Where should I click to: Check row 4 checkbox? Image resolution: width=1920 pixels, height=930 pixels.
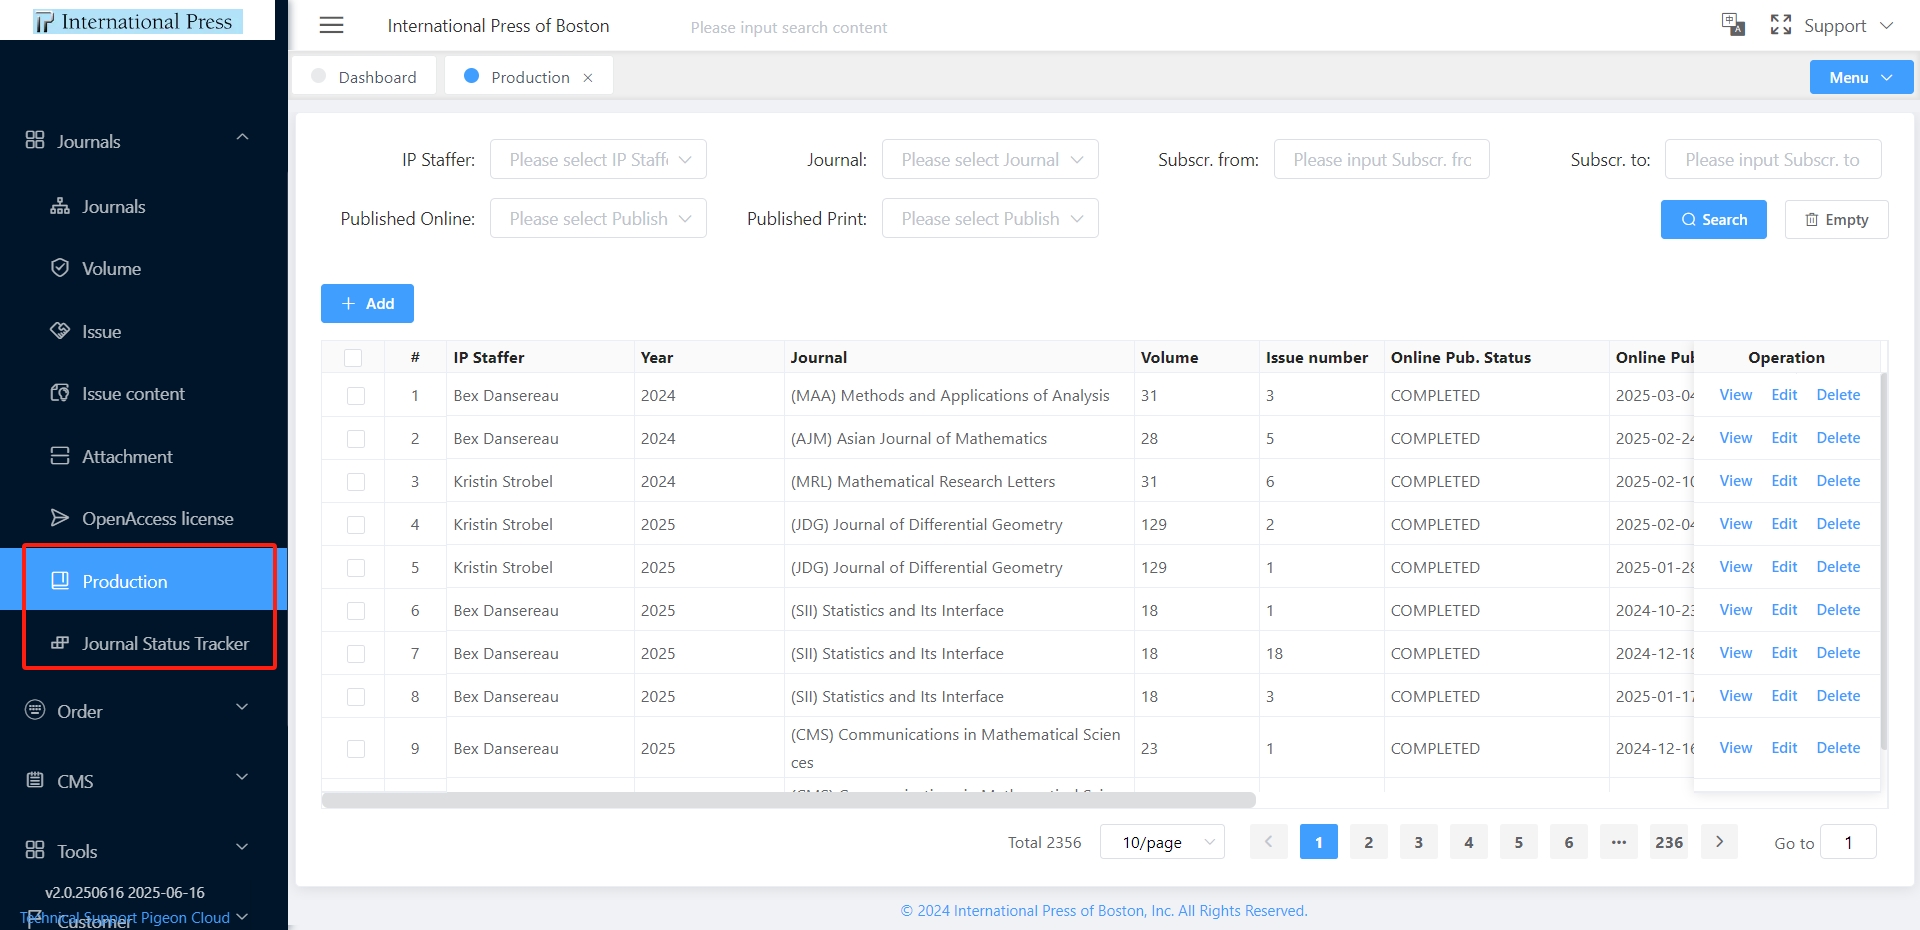pyautogui.click(x=356, y=525)
